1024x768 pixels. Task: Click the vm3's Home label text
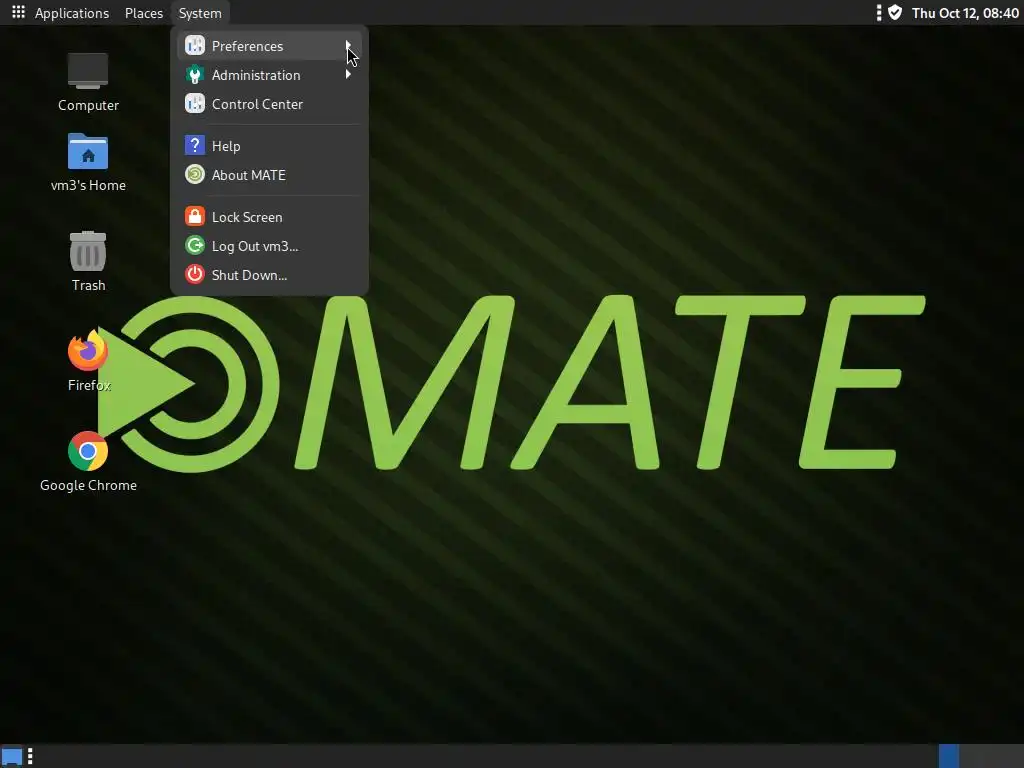tap(88, 185)
